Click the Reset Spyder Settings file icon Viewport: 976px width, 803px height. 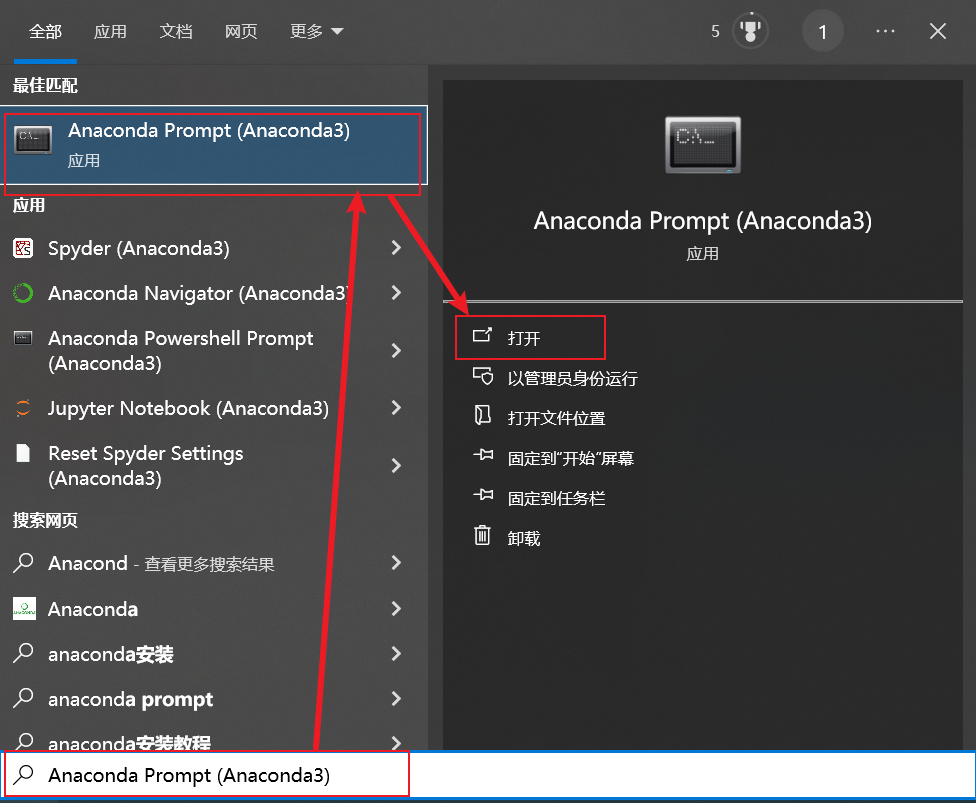pyautogui.click(x=23, y=453)
